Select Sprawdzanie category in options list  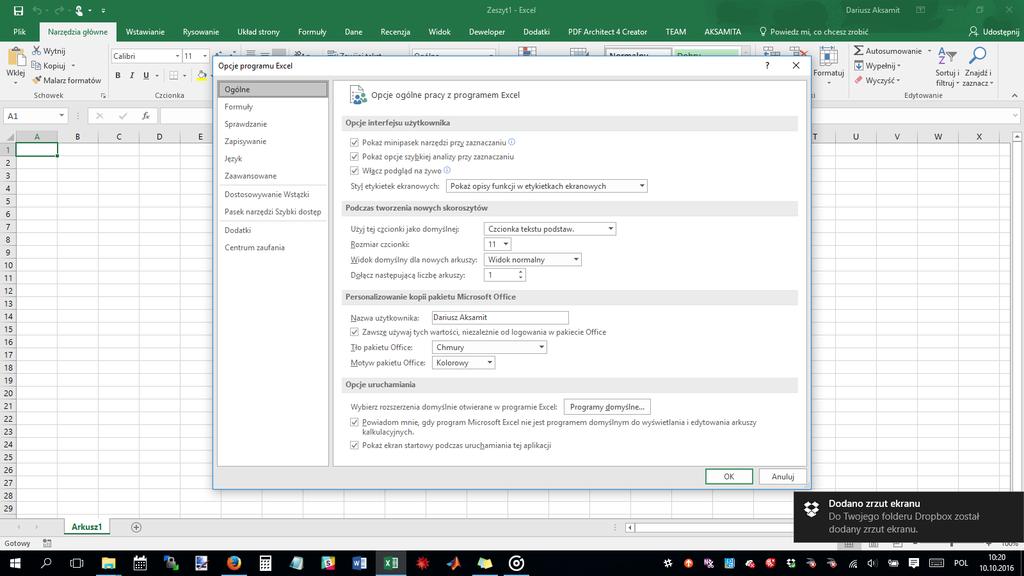(x=272, y=124)
